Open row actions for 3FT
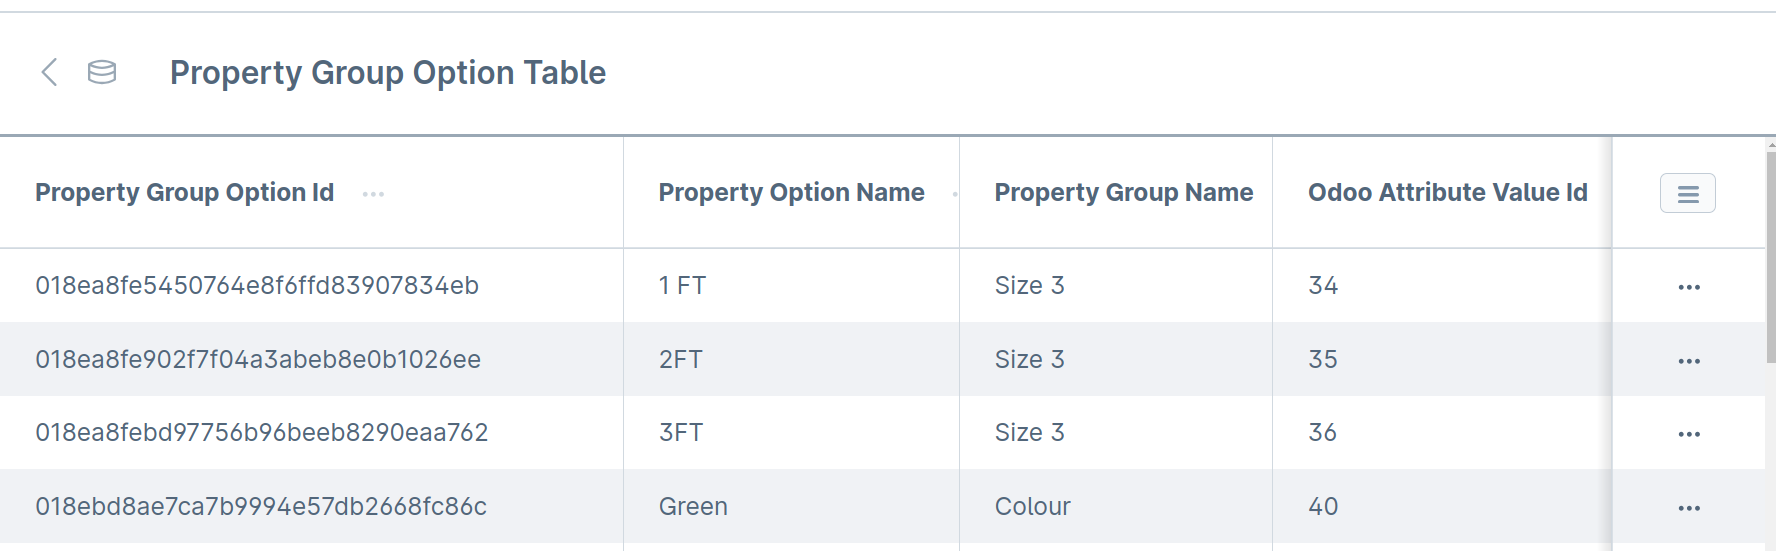This screenshot has width=1776, height=551. point(1689,434)
